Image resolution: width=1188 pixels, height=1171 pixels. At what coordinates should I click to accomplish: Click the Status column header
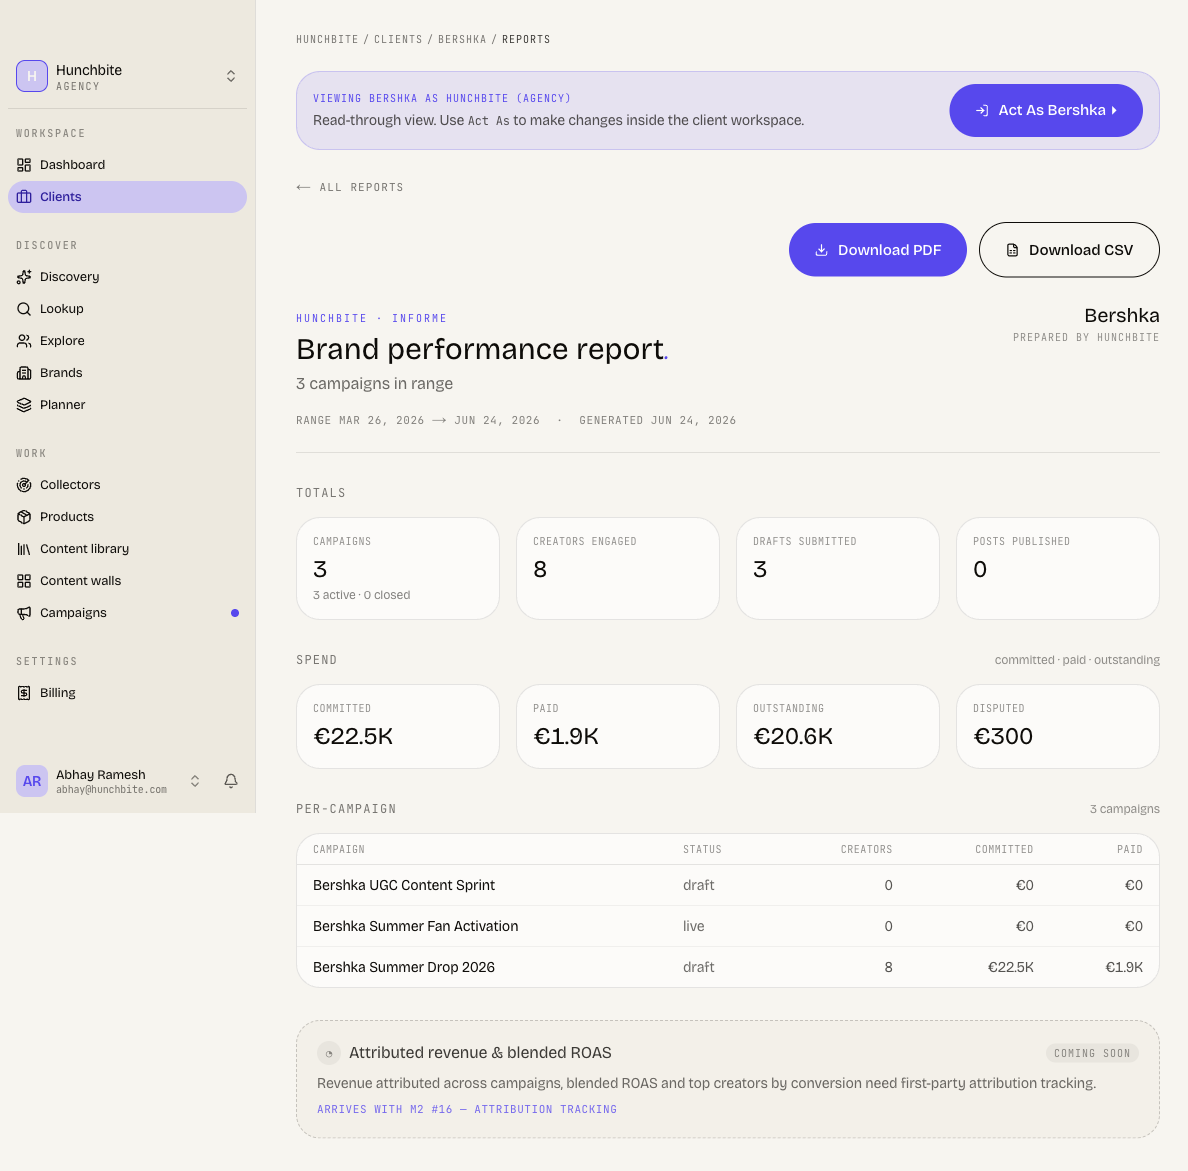(x=702, y=849)
